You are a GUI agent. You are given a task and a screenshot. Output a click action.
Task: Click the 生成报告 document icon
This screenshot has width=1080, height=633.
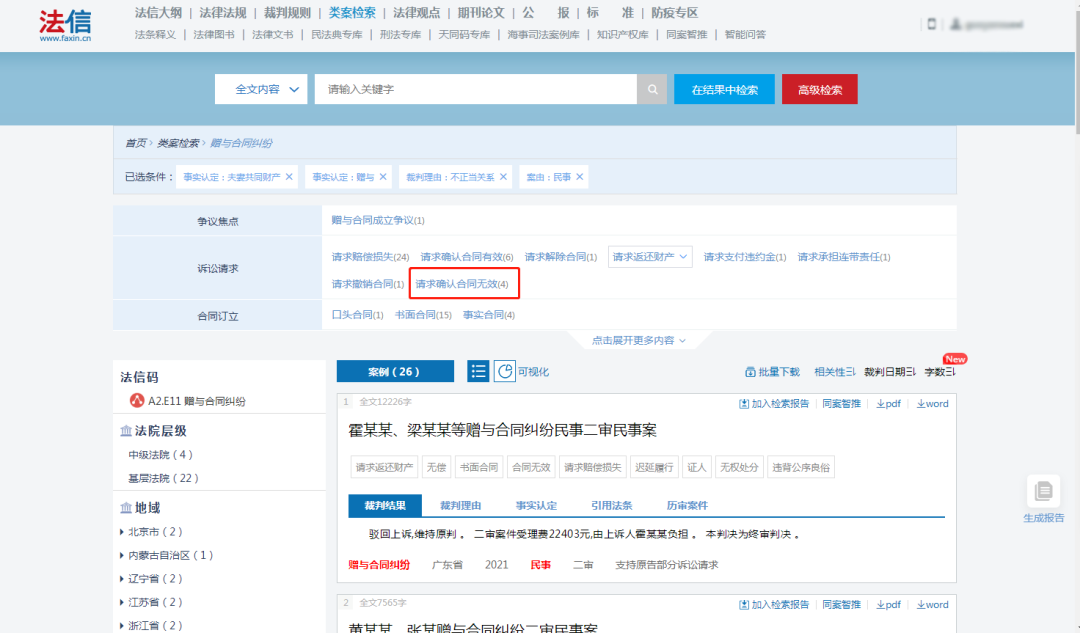click(x=1043, y=491)
